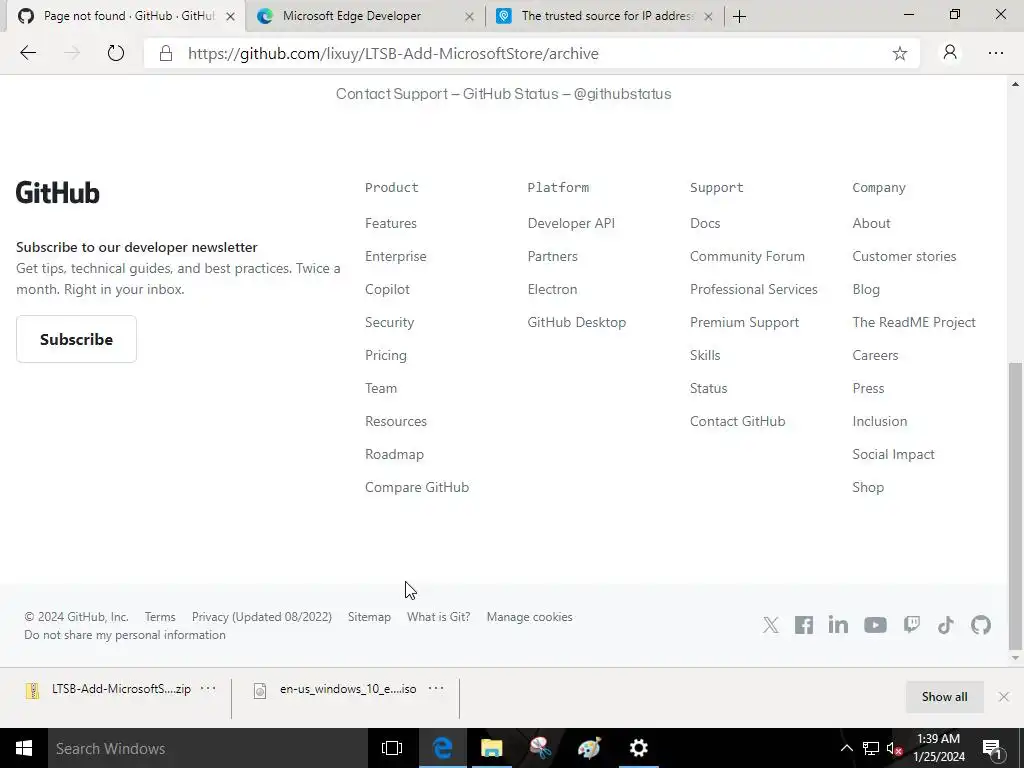
Task: Close the downloads bar
Action: click(1004, 697)
